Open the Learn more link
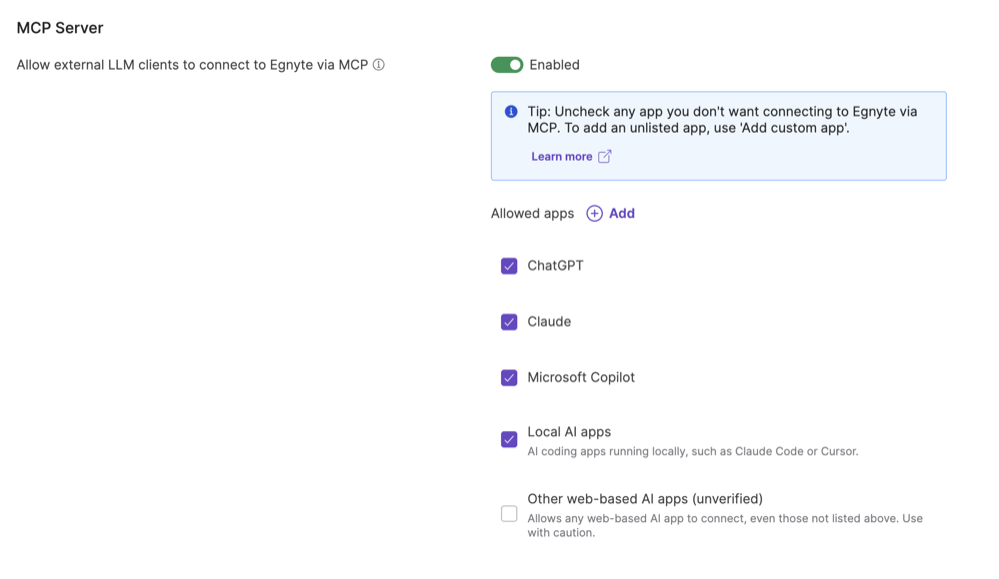 561,157
